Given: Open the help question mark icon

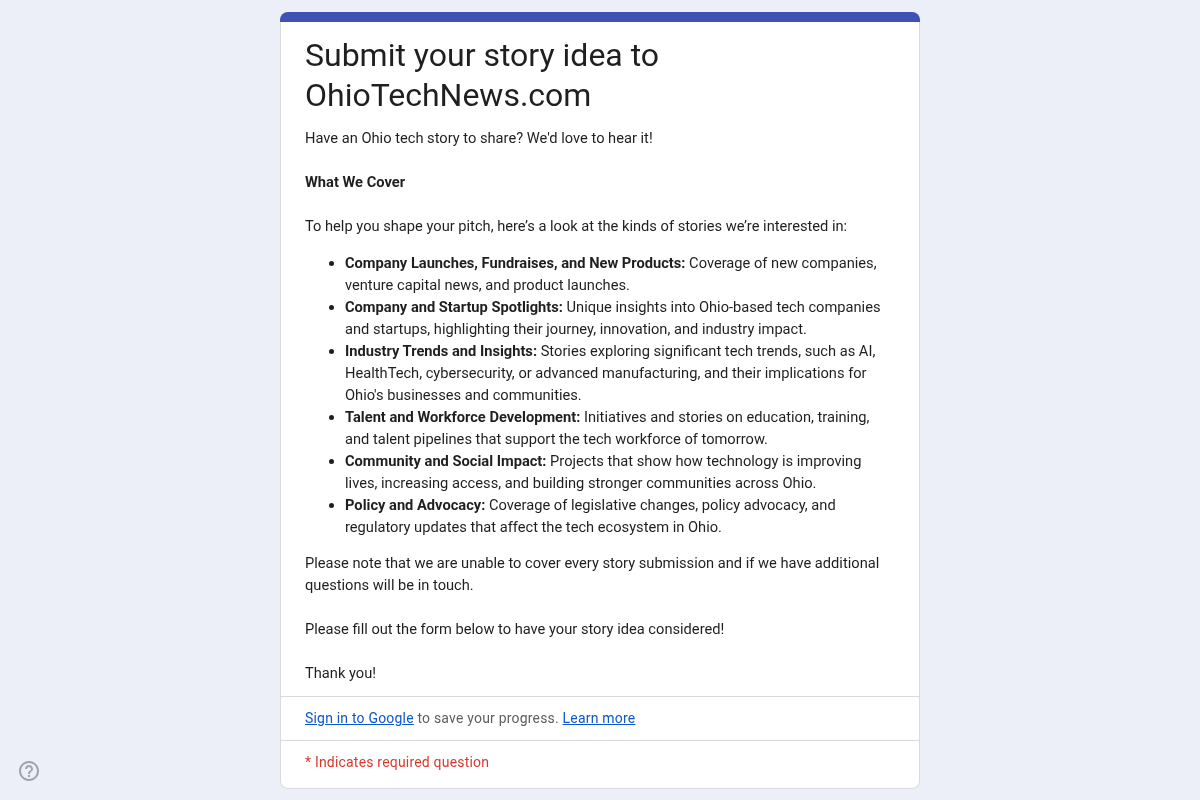Looking at the screenshot, I should [x=29, y=771].
